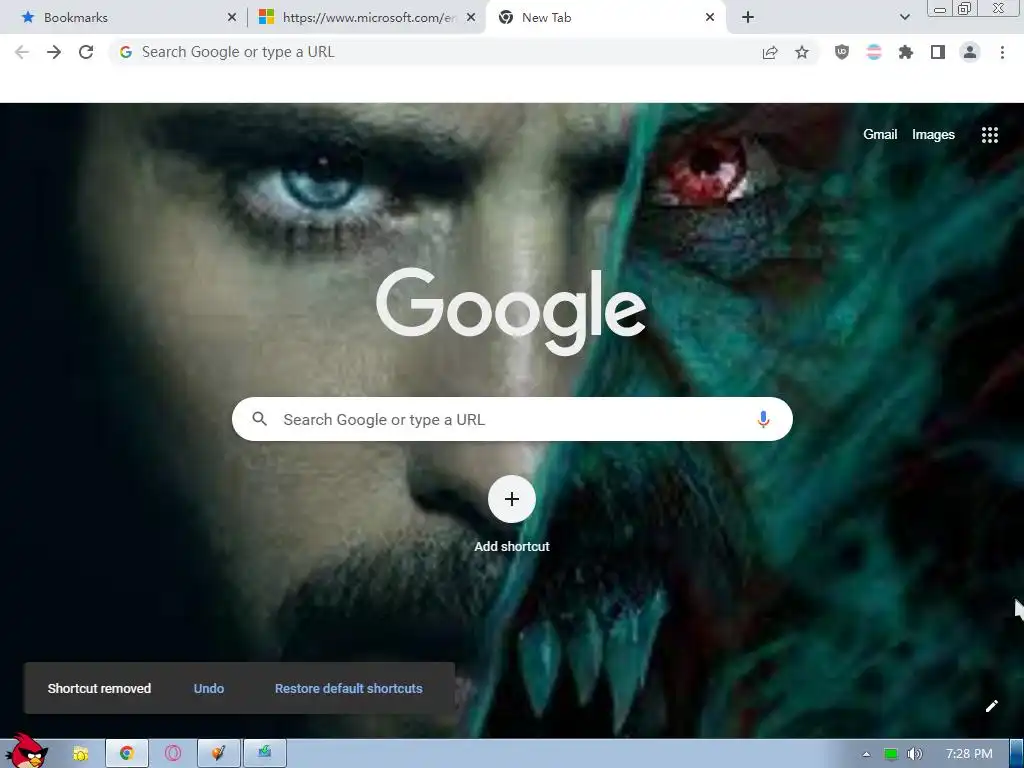1024x768 pixels.
Task: Open the striped round extension icon
Action: [874, 52]
